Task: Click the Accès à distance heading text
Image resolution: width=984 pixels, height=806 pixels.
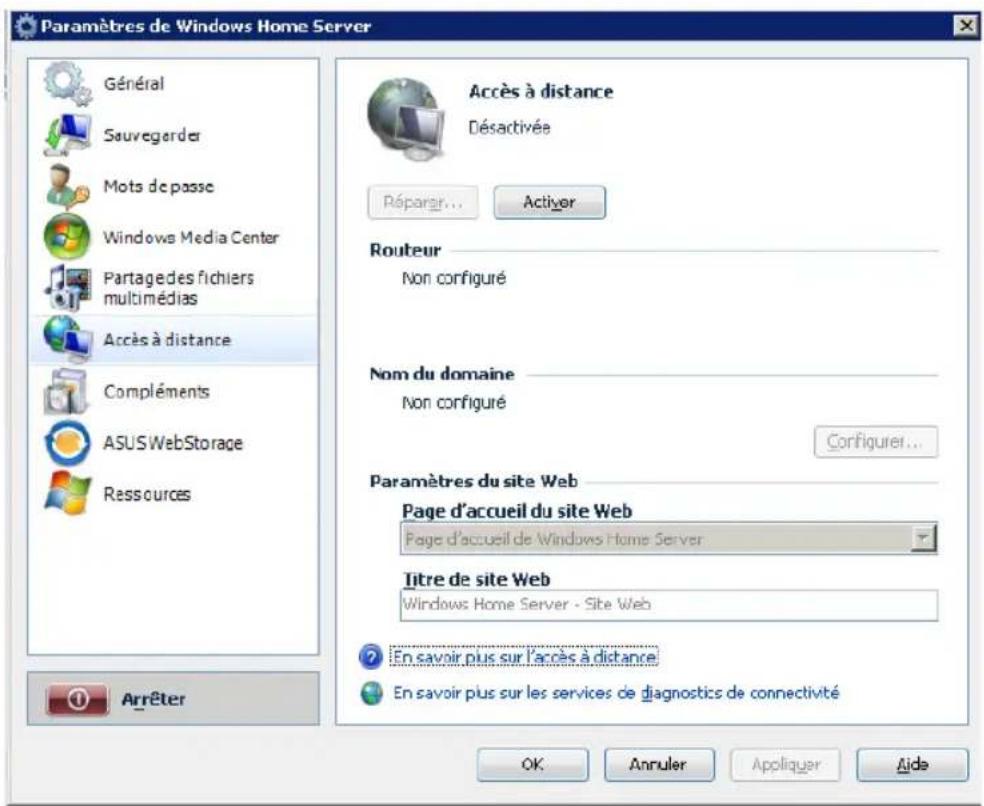Action: coord(541,92)
